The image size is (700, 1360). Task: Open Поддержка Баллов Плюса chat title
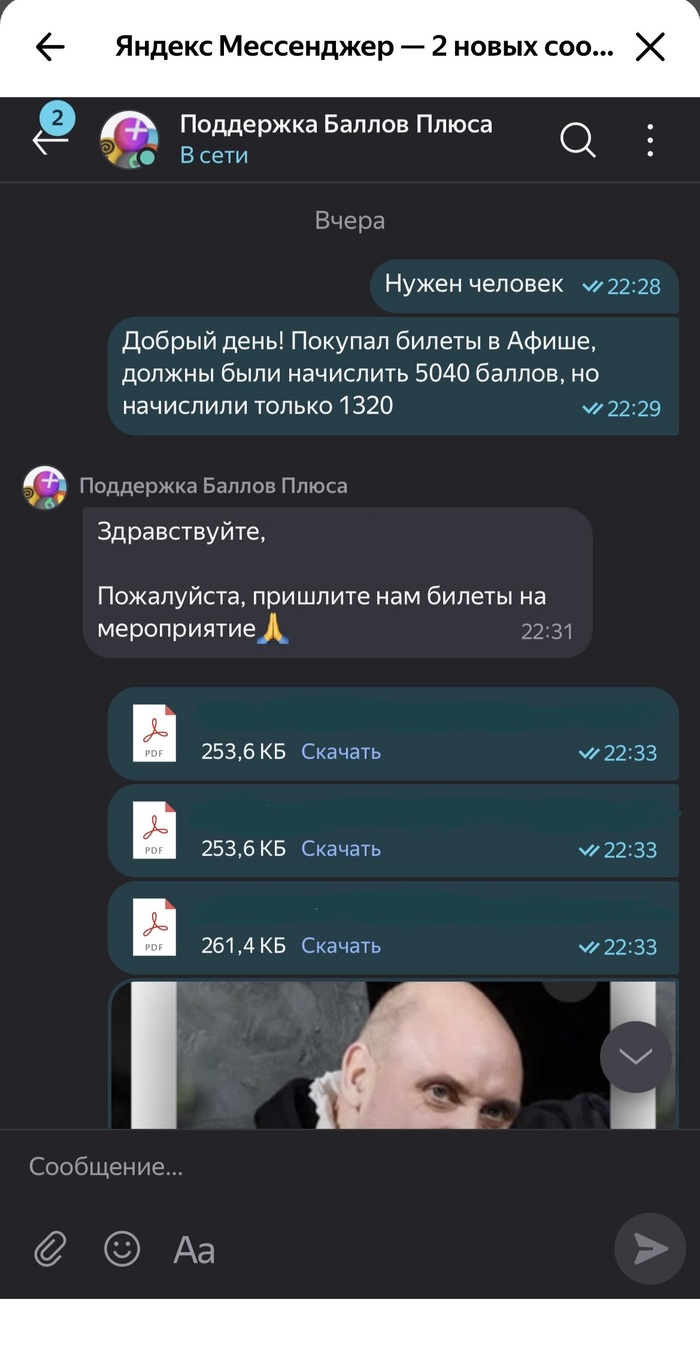(x=336, y=124)
